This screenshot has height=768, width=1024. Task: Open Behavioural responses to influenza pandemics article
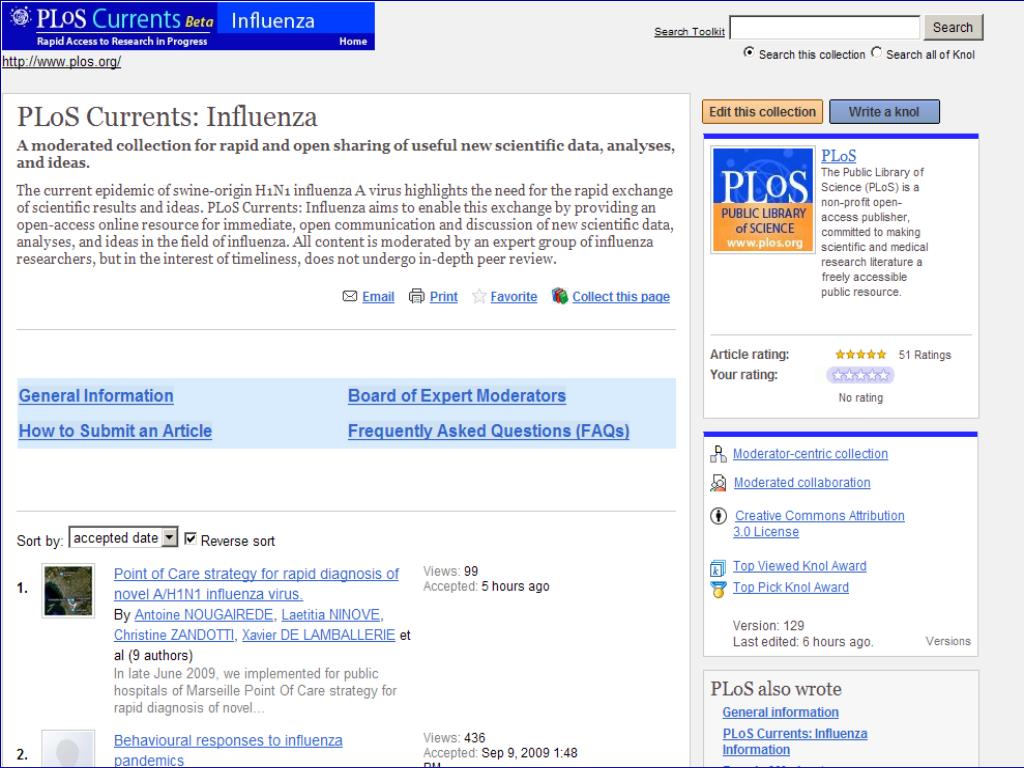click(228, 750)
